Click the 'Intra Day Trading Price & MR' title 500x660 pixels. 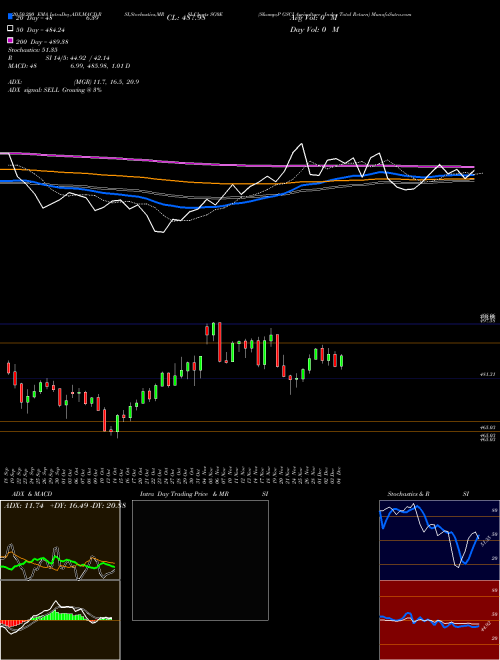pyautogui.click(x=184, y=494)
